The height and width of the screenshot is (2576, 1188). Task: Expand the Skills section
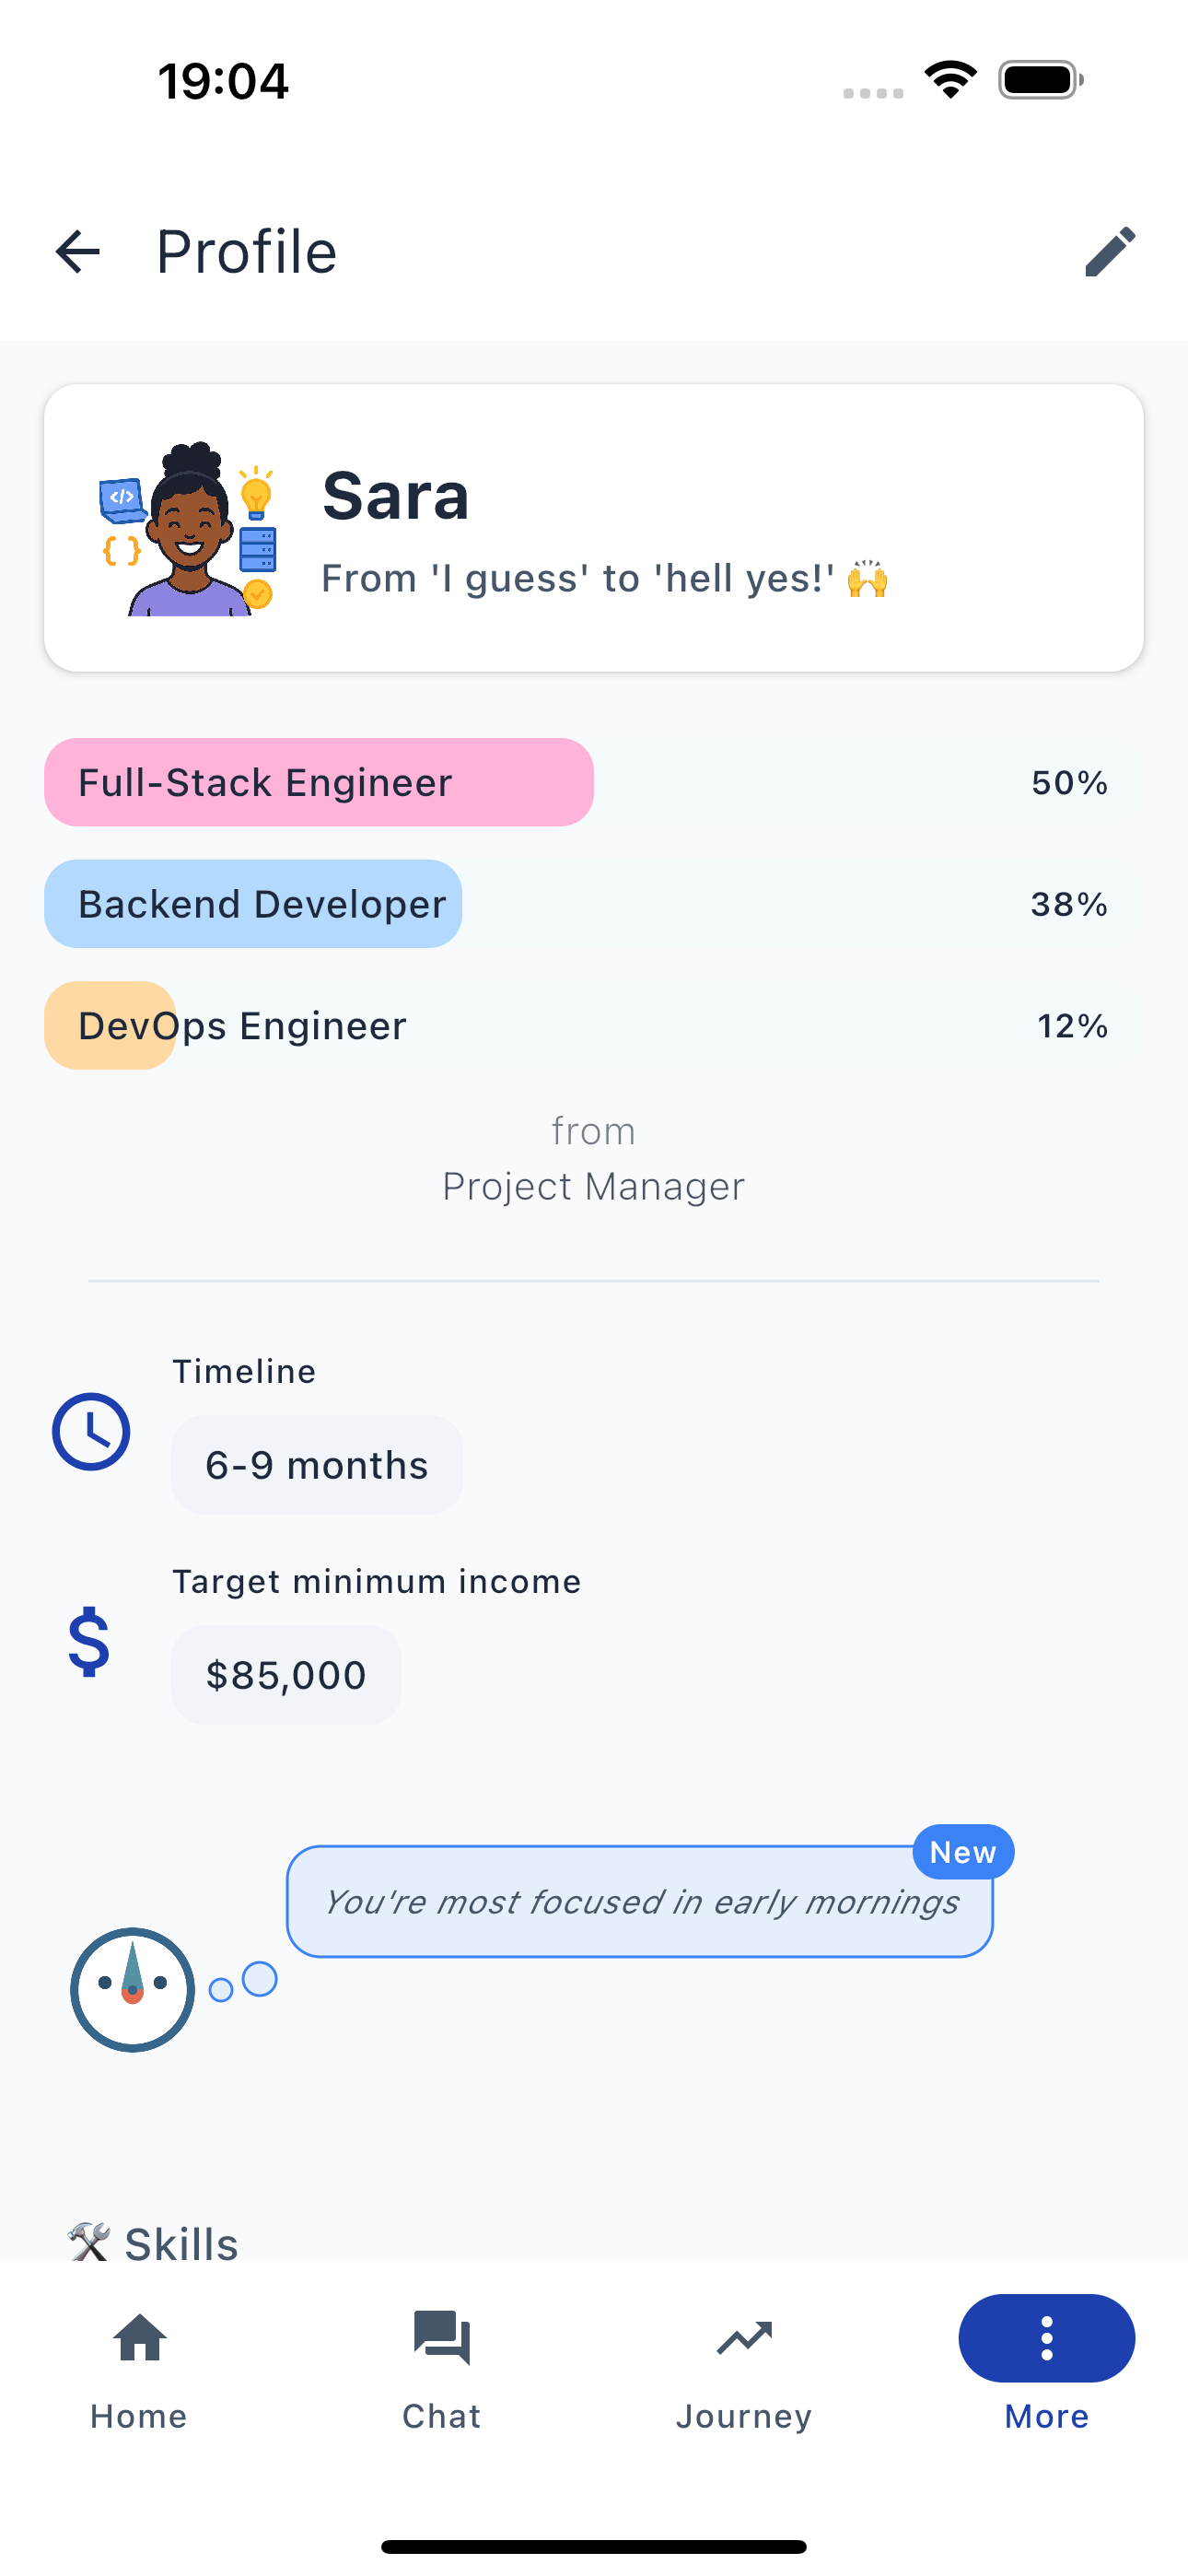pyautogui.click(x=180, y=2242)
